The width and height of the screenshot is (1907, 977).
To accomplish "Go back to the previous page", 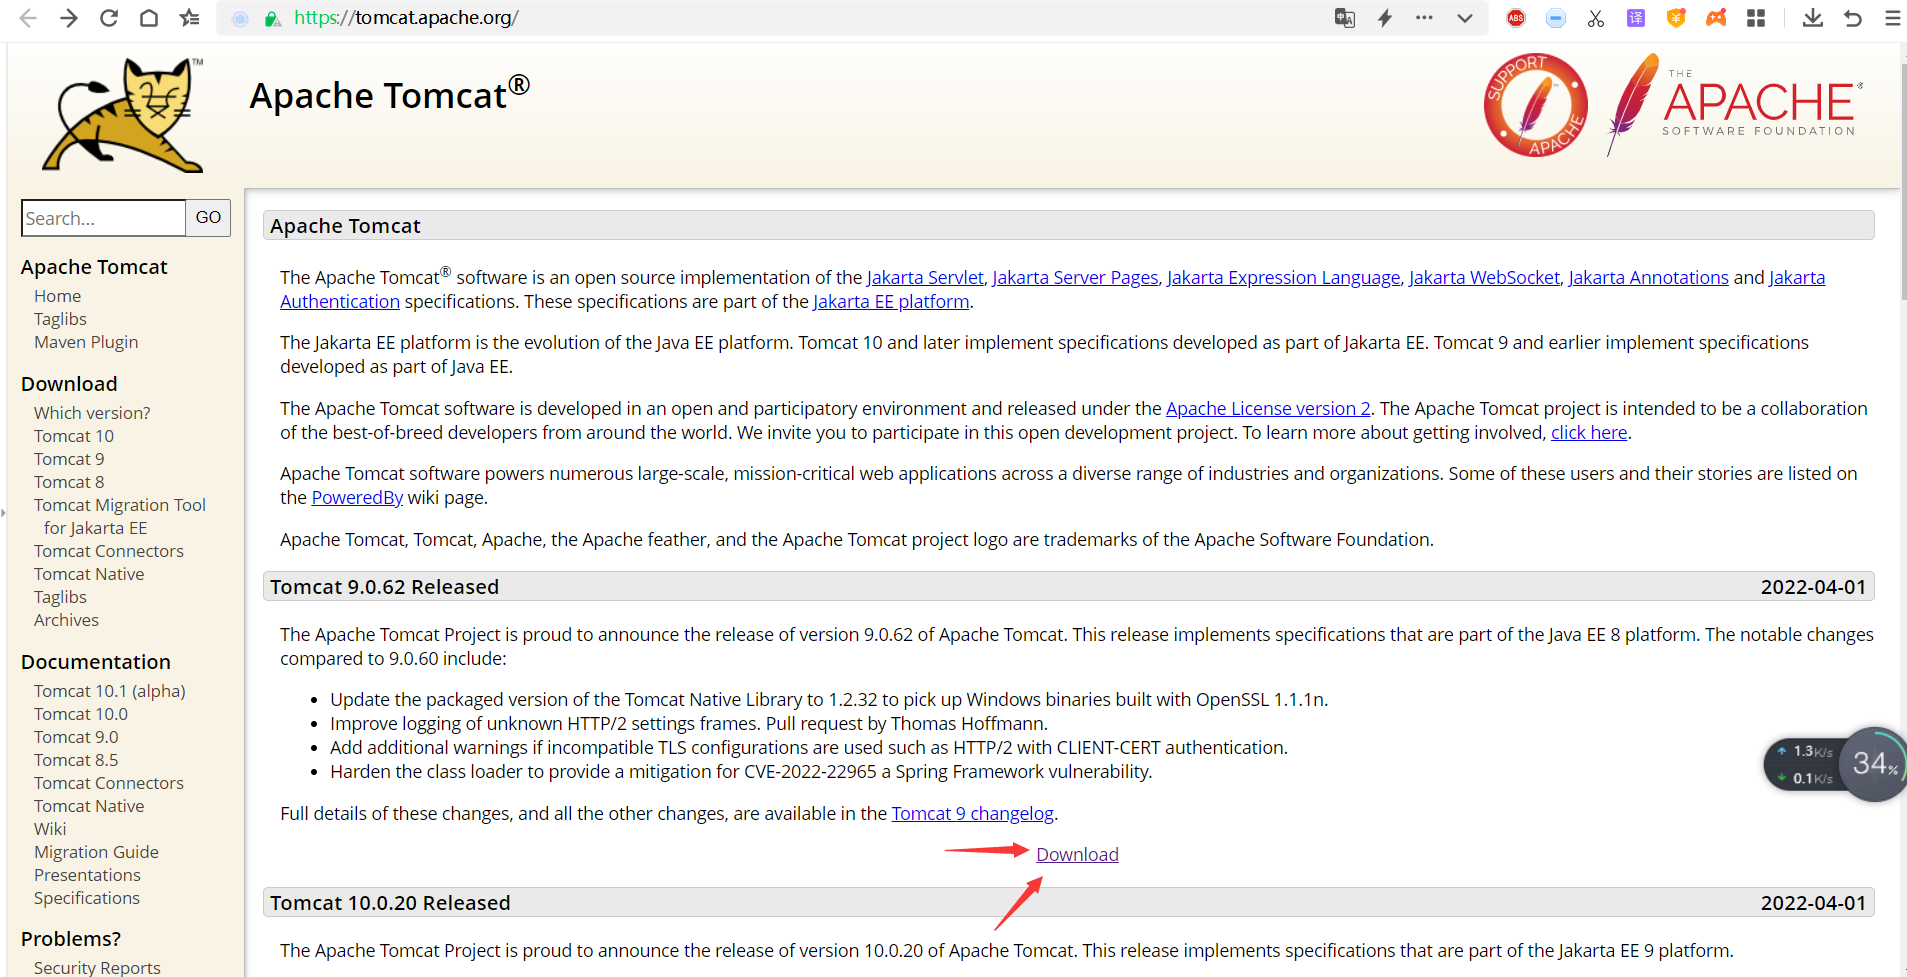I will pos(28,18).
